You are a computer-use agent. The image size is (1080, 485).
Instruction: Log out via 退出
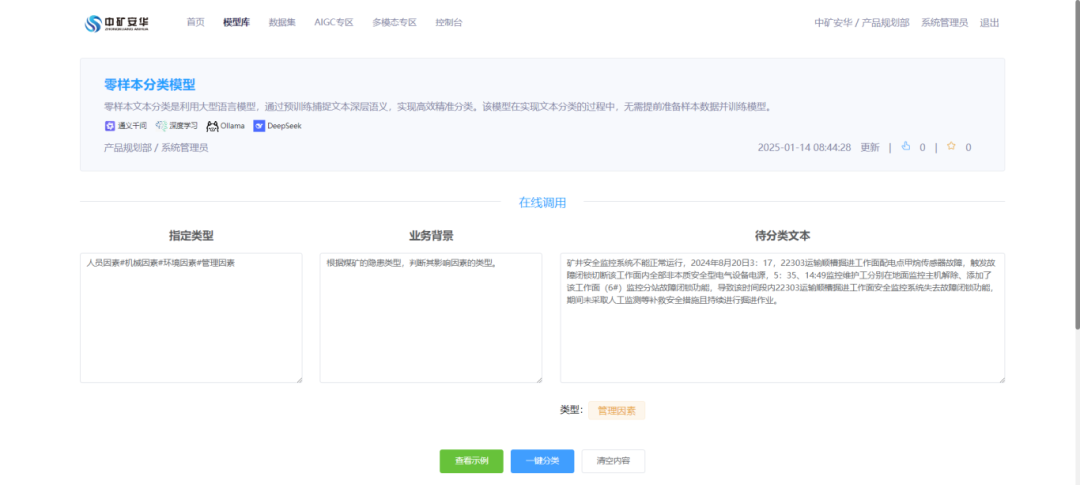[x=989, y=23]
